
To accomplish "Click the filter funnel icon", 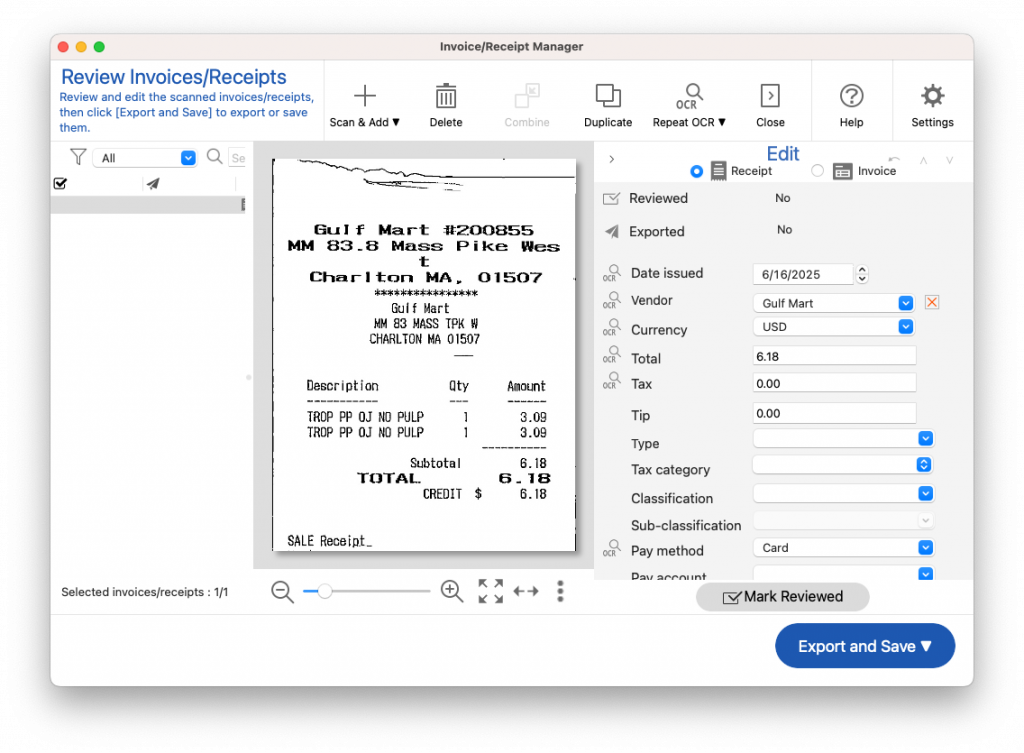I will [x=78, y=157].
